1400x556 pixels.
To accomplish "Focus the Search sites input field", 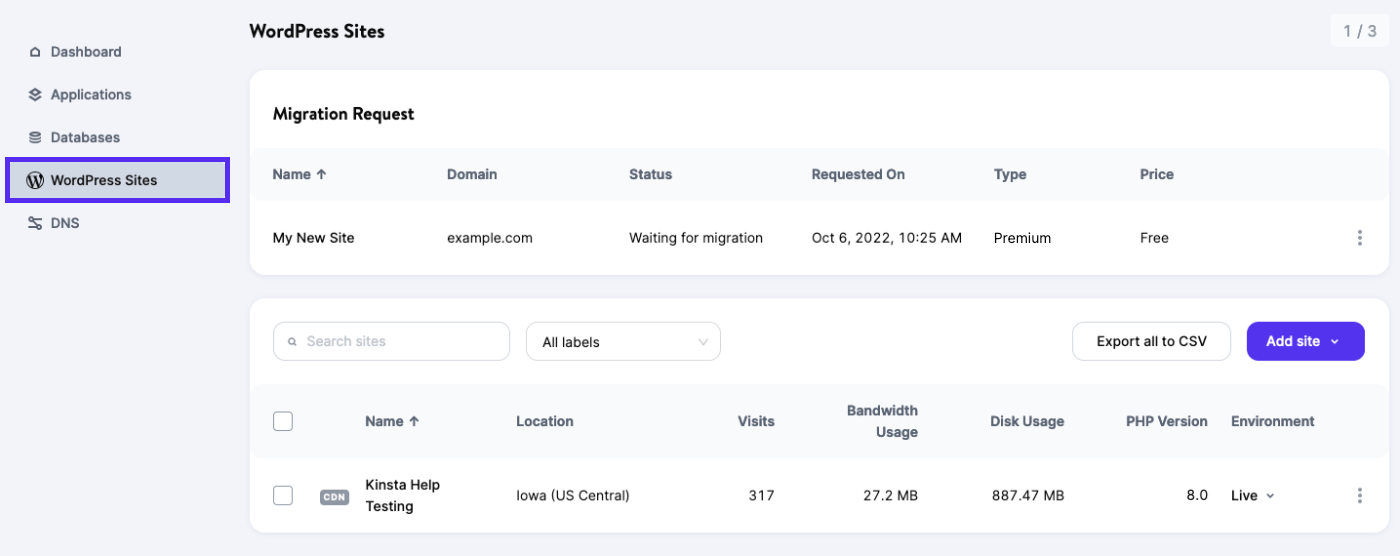I will (x=400, y=342).
